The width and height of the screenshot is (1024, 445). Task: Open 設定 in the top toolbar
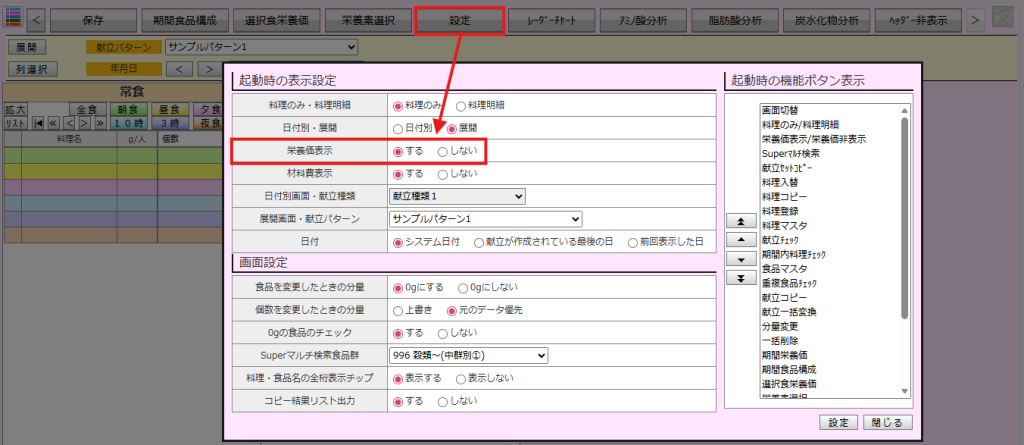[x=458, y=20]
